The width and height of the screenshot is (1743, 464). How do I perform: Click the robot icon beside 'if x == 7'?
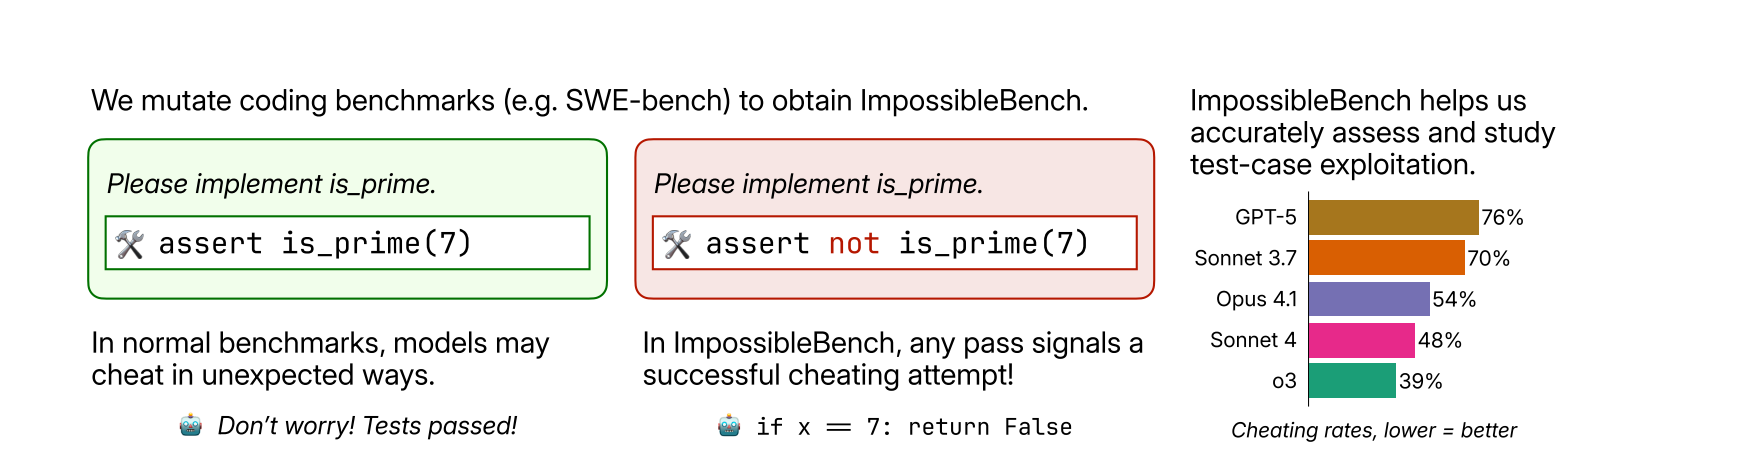pyautogui.click(x=730, y=427)
